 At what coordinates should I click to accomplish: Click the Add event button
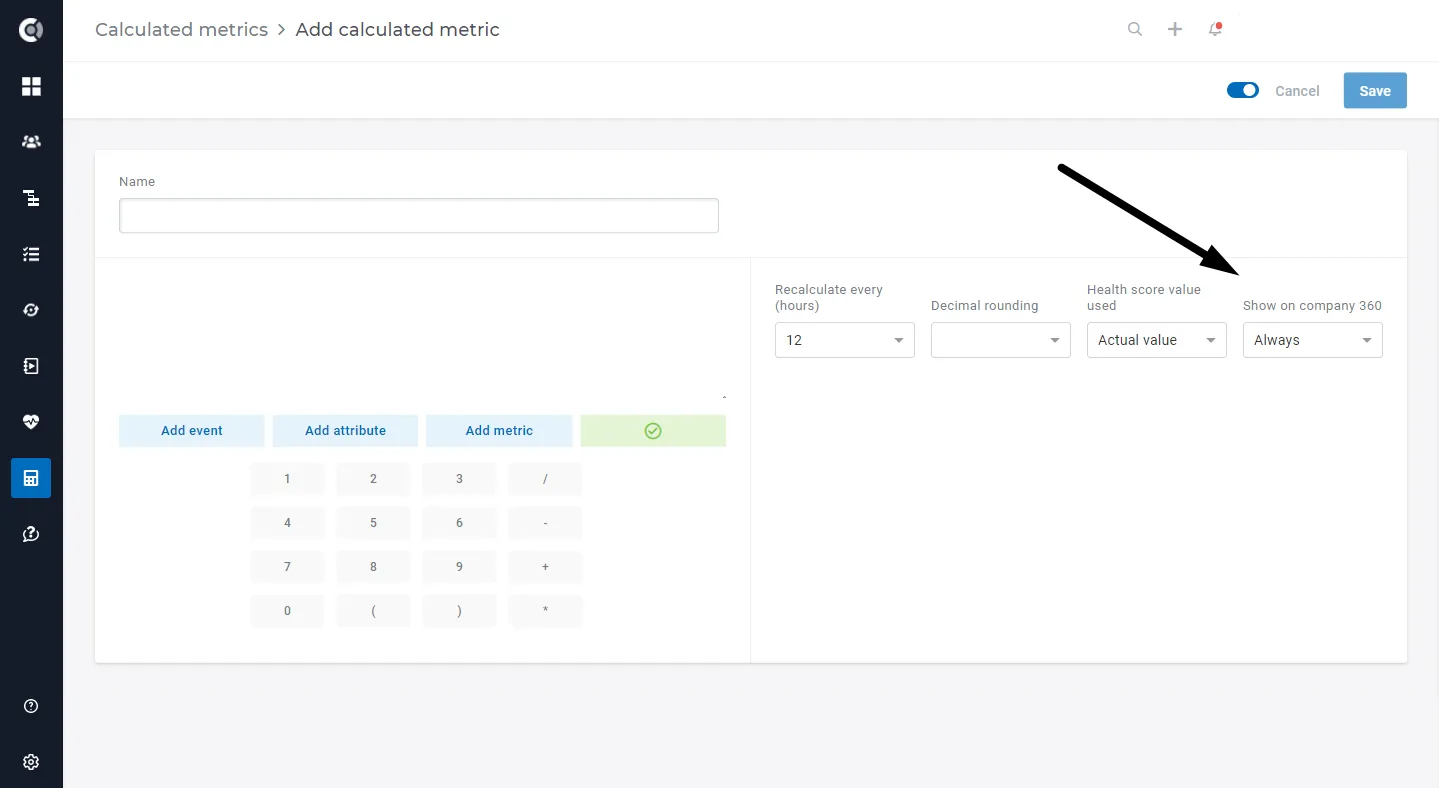pyautogui.click(x=192, y=431)
